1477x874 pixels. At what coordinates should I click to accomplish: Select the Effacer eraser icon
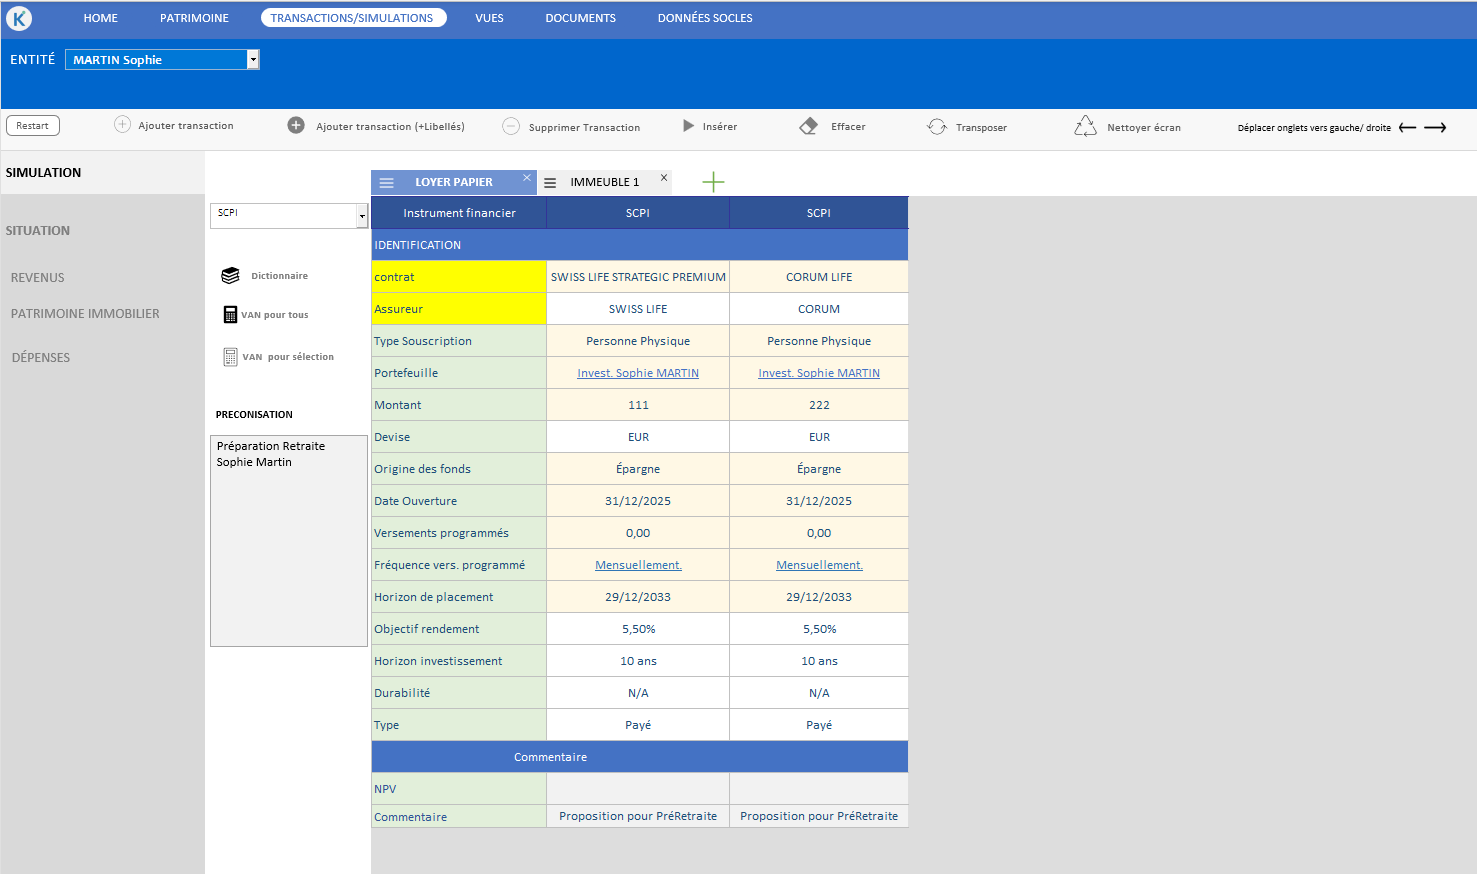pyautogui.click(x=809, y=126)
